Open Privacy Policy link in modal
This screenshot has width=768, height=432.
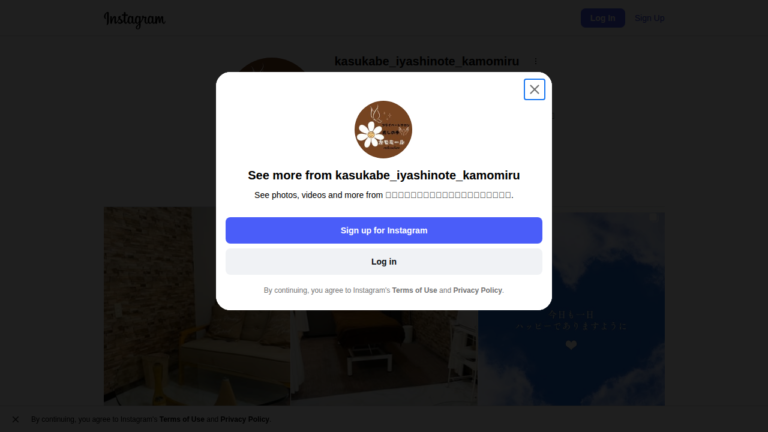point(478,290)
